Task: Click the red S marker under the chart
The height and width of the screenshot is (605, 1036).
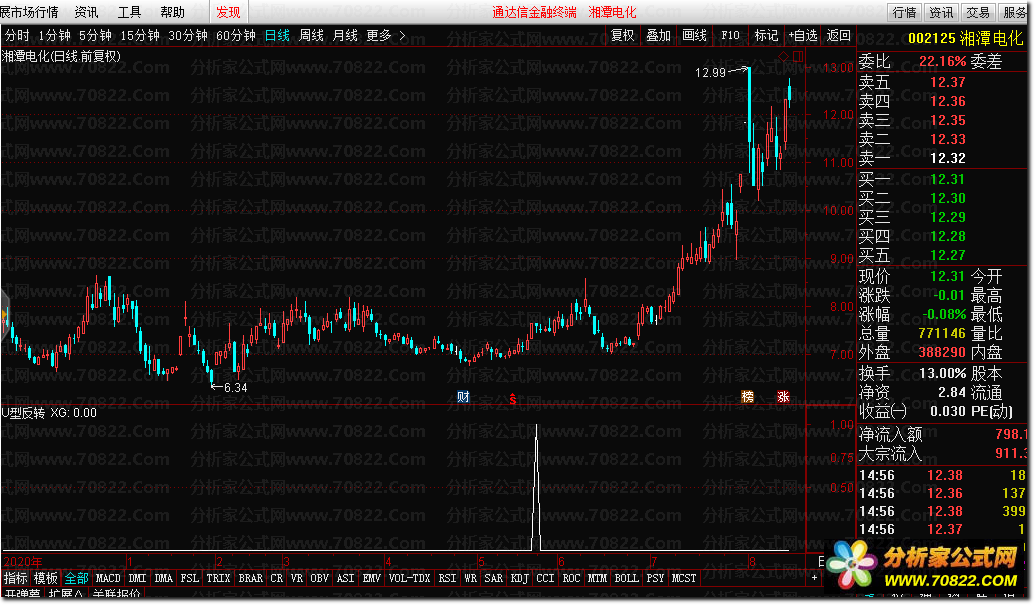Action: (x=513, y=400)
